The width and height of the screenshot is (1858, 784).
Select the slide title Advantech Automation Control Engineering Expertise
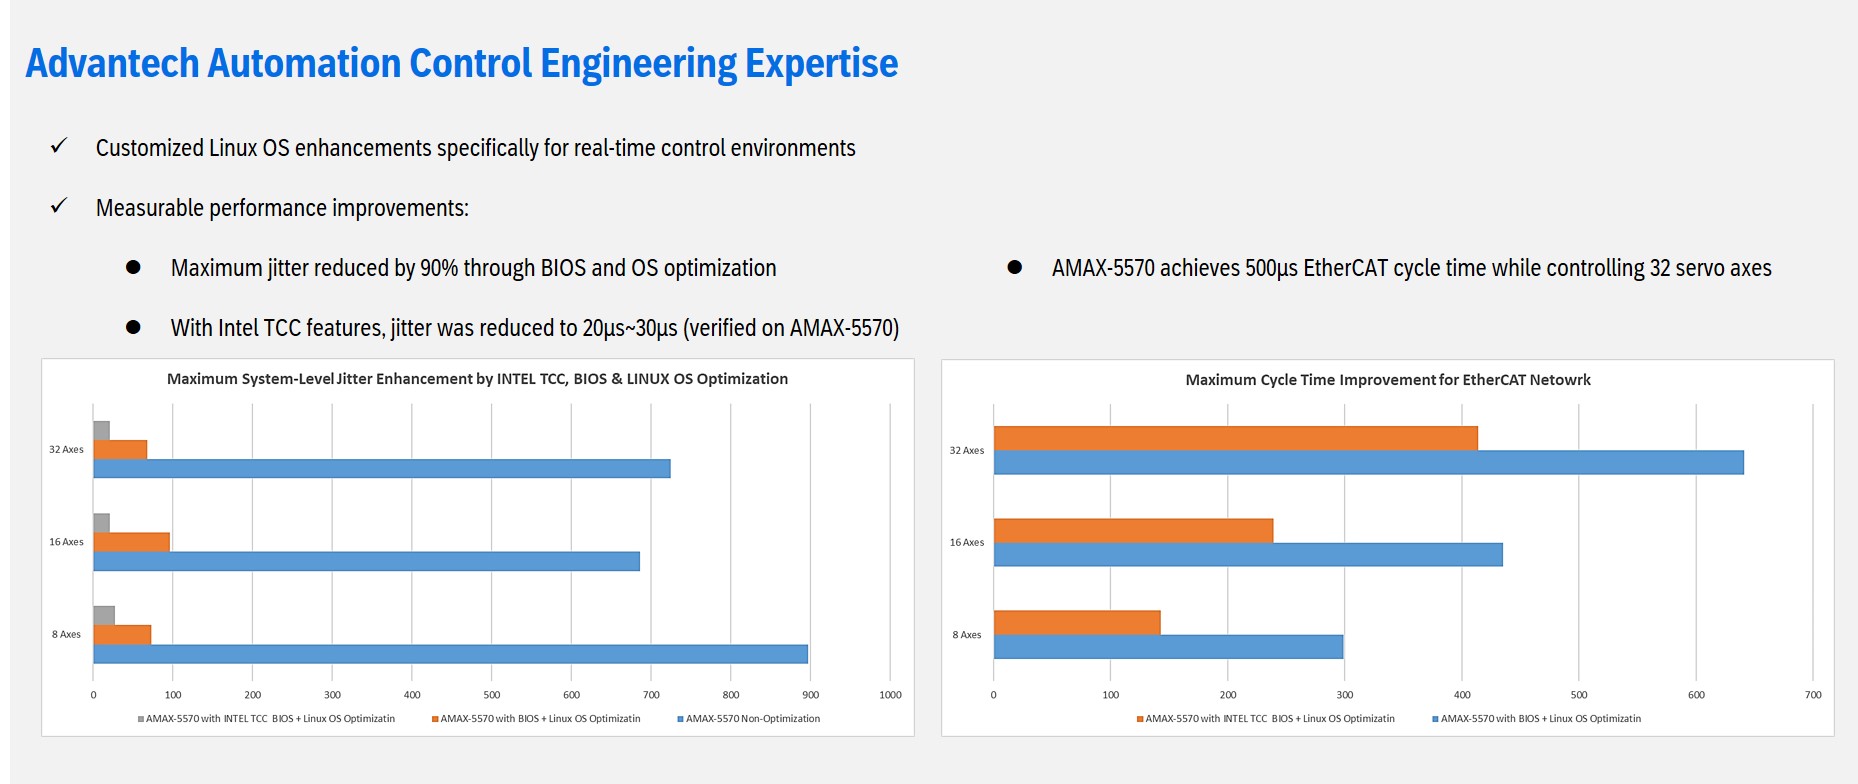(461, 63)
